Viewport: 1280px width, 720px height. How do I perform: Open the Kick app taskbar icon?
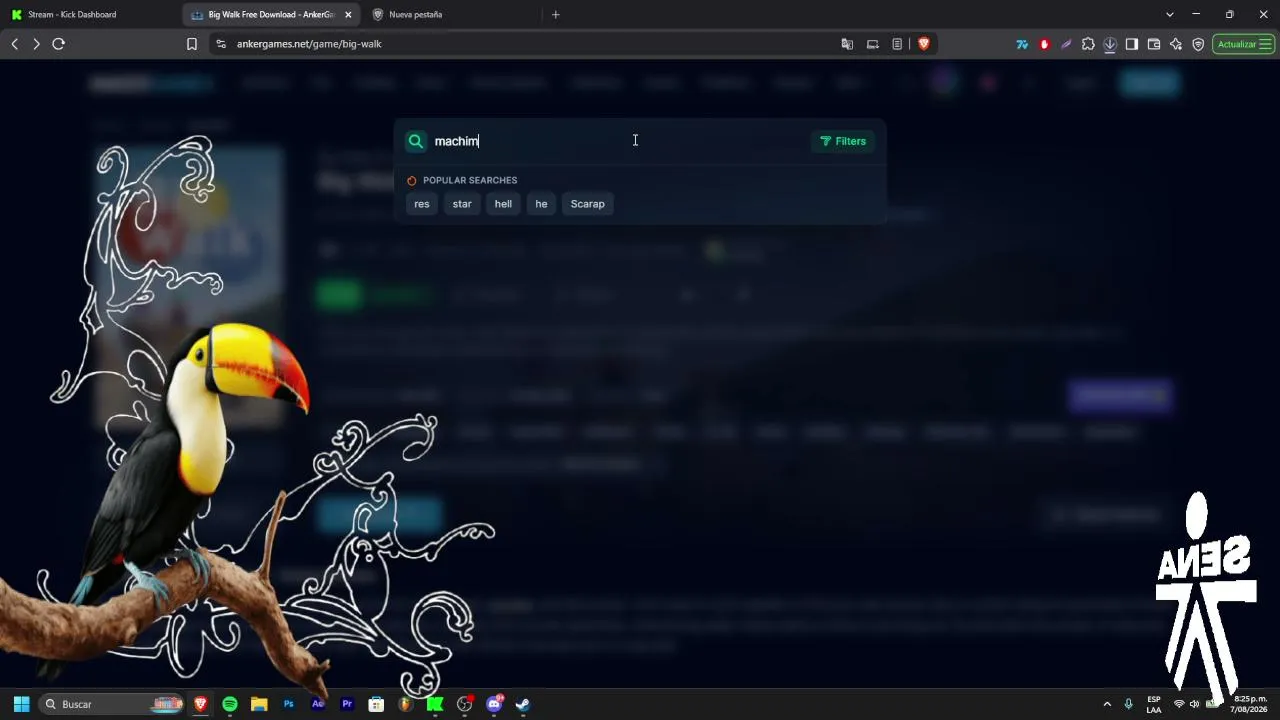pyautogui.click(x=435, y=704)
